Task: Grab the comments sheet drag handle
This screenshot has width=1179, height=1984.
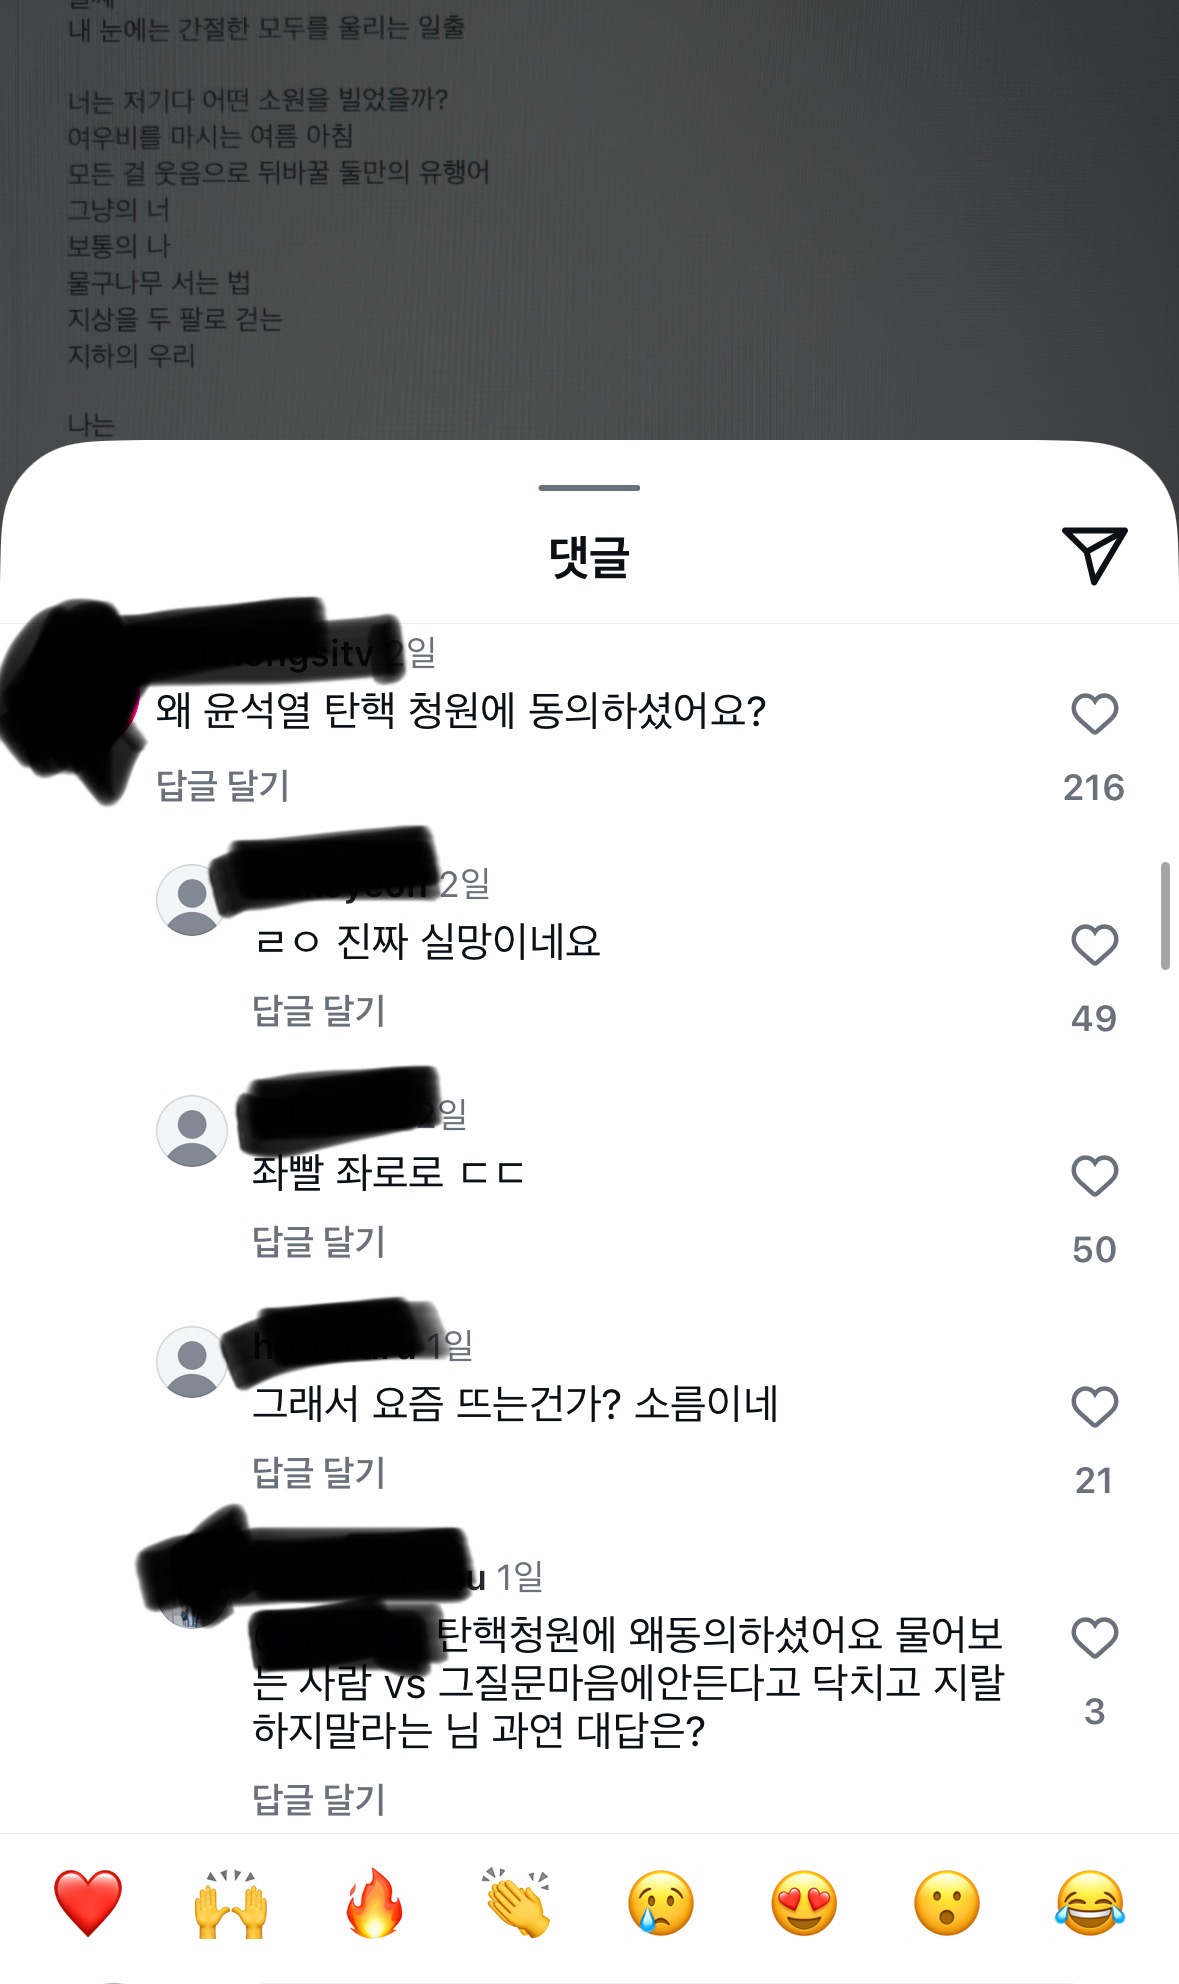Action: [x=589, y=488]
